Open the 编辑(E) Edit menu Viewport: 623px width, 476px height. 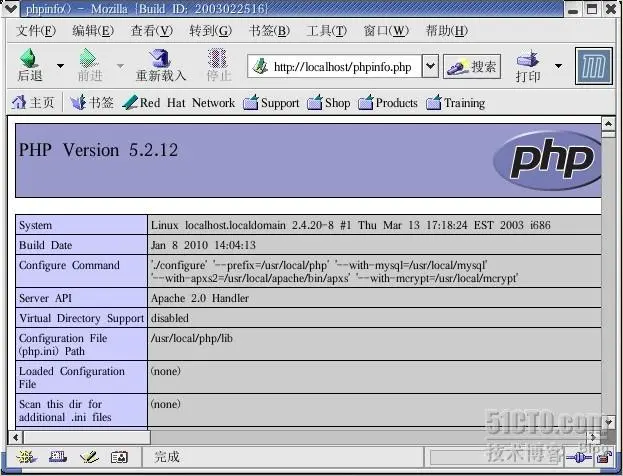point(93,31)
